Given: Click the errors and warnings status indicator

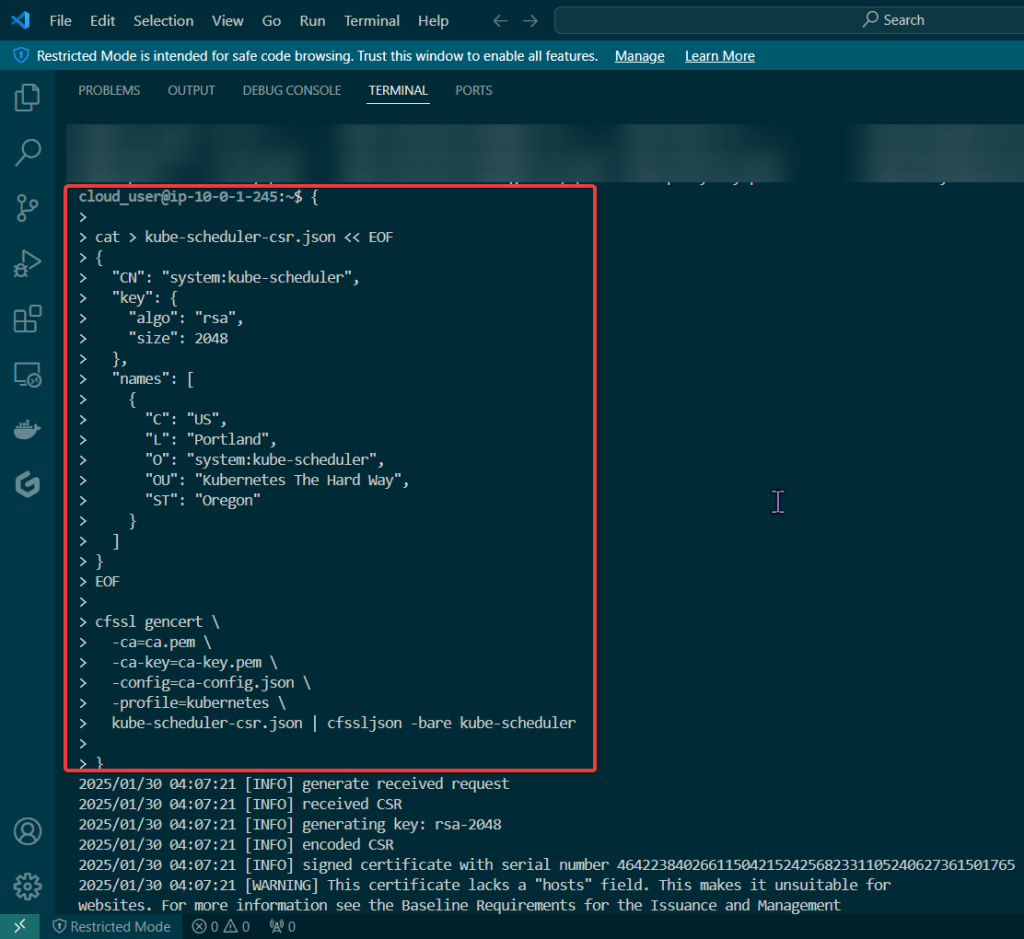Looking at the screenshot, I should 220,926.
